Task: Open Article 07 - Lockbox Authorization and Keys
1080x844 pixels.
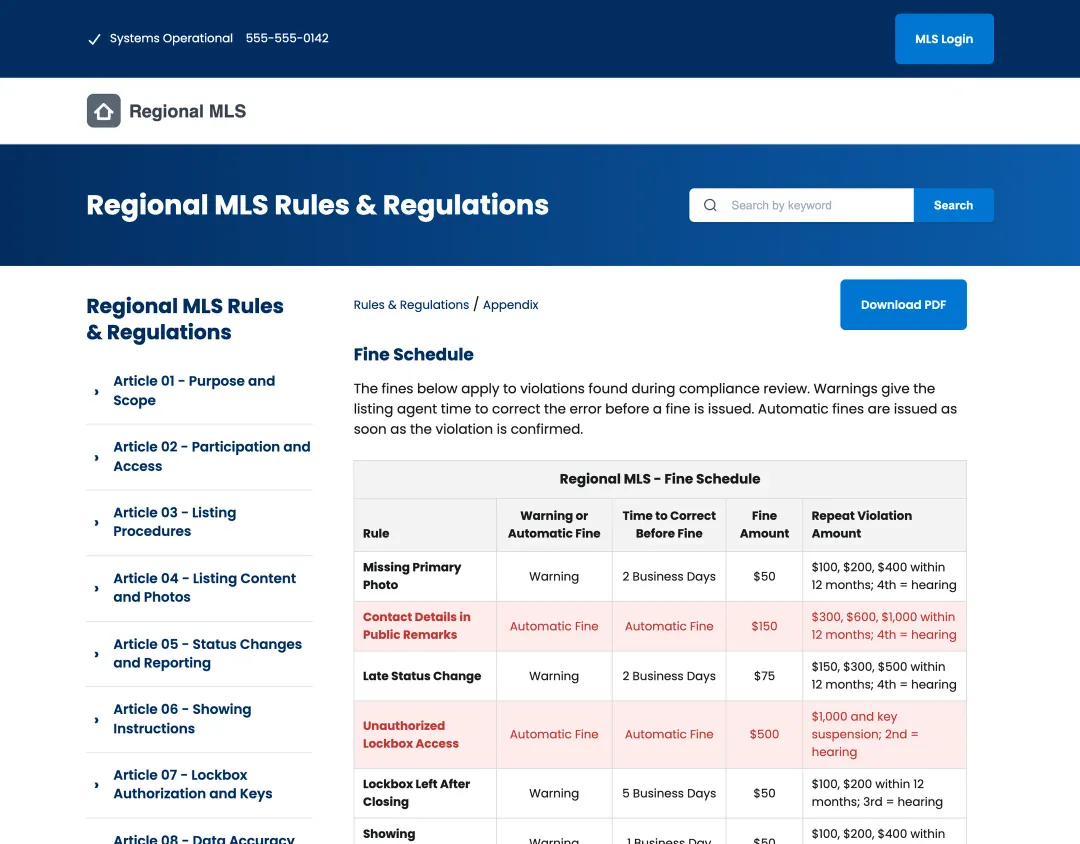Action: pos(193,784)
